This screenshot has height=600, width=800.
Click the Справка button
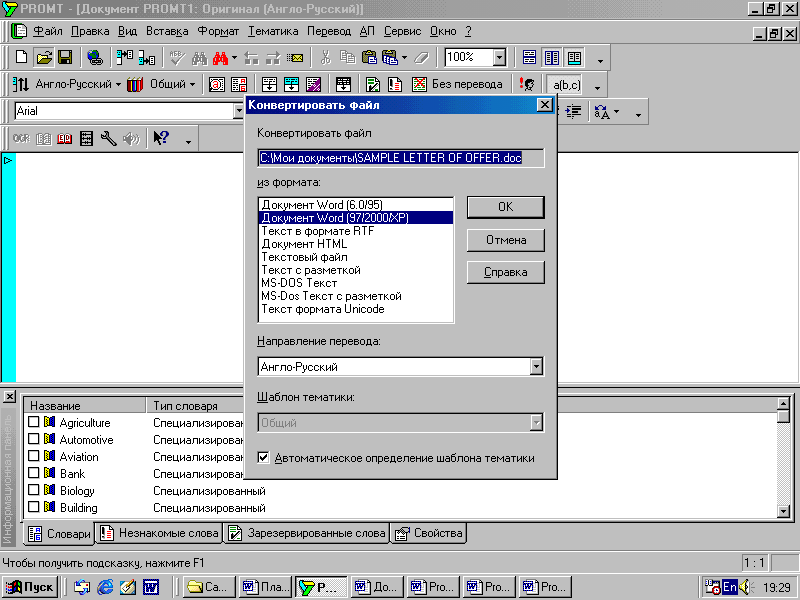tap(506, 272)
